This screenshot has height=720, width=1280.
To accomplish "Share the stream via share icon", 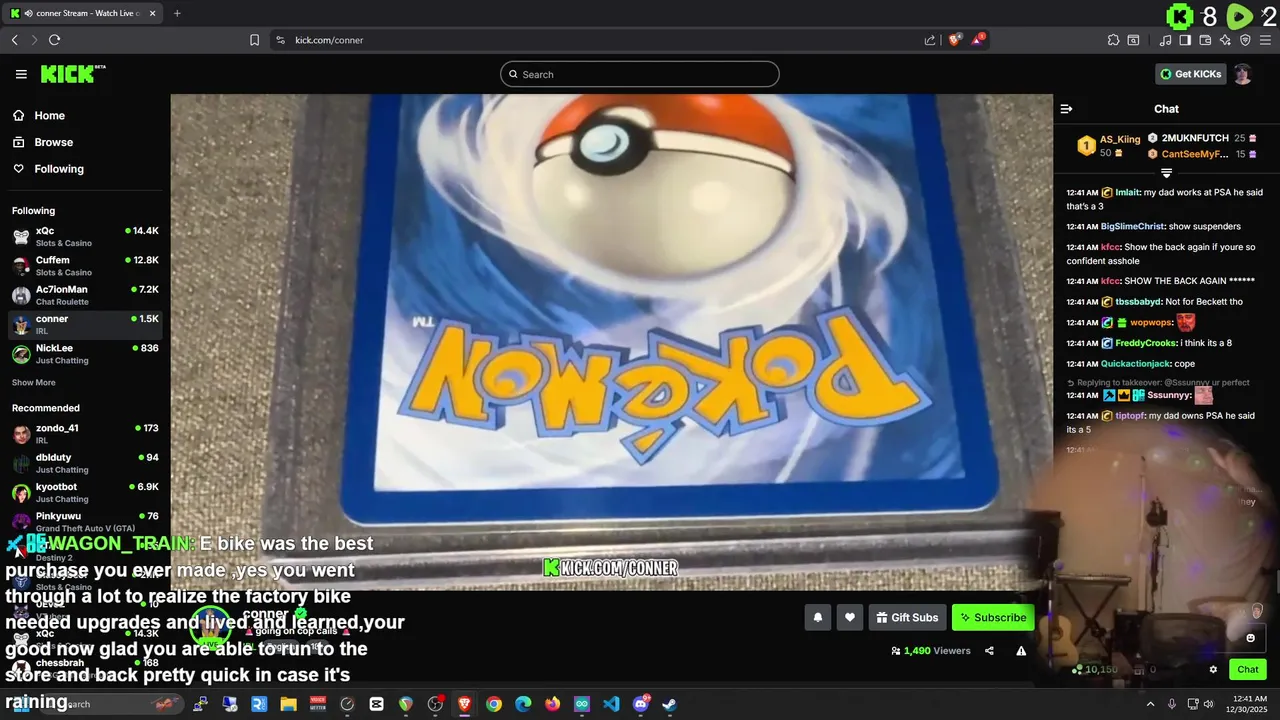I will click(989, 651).
